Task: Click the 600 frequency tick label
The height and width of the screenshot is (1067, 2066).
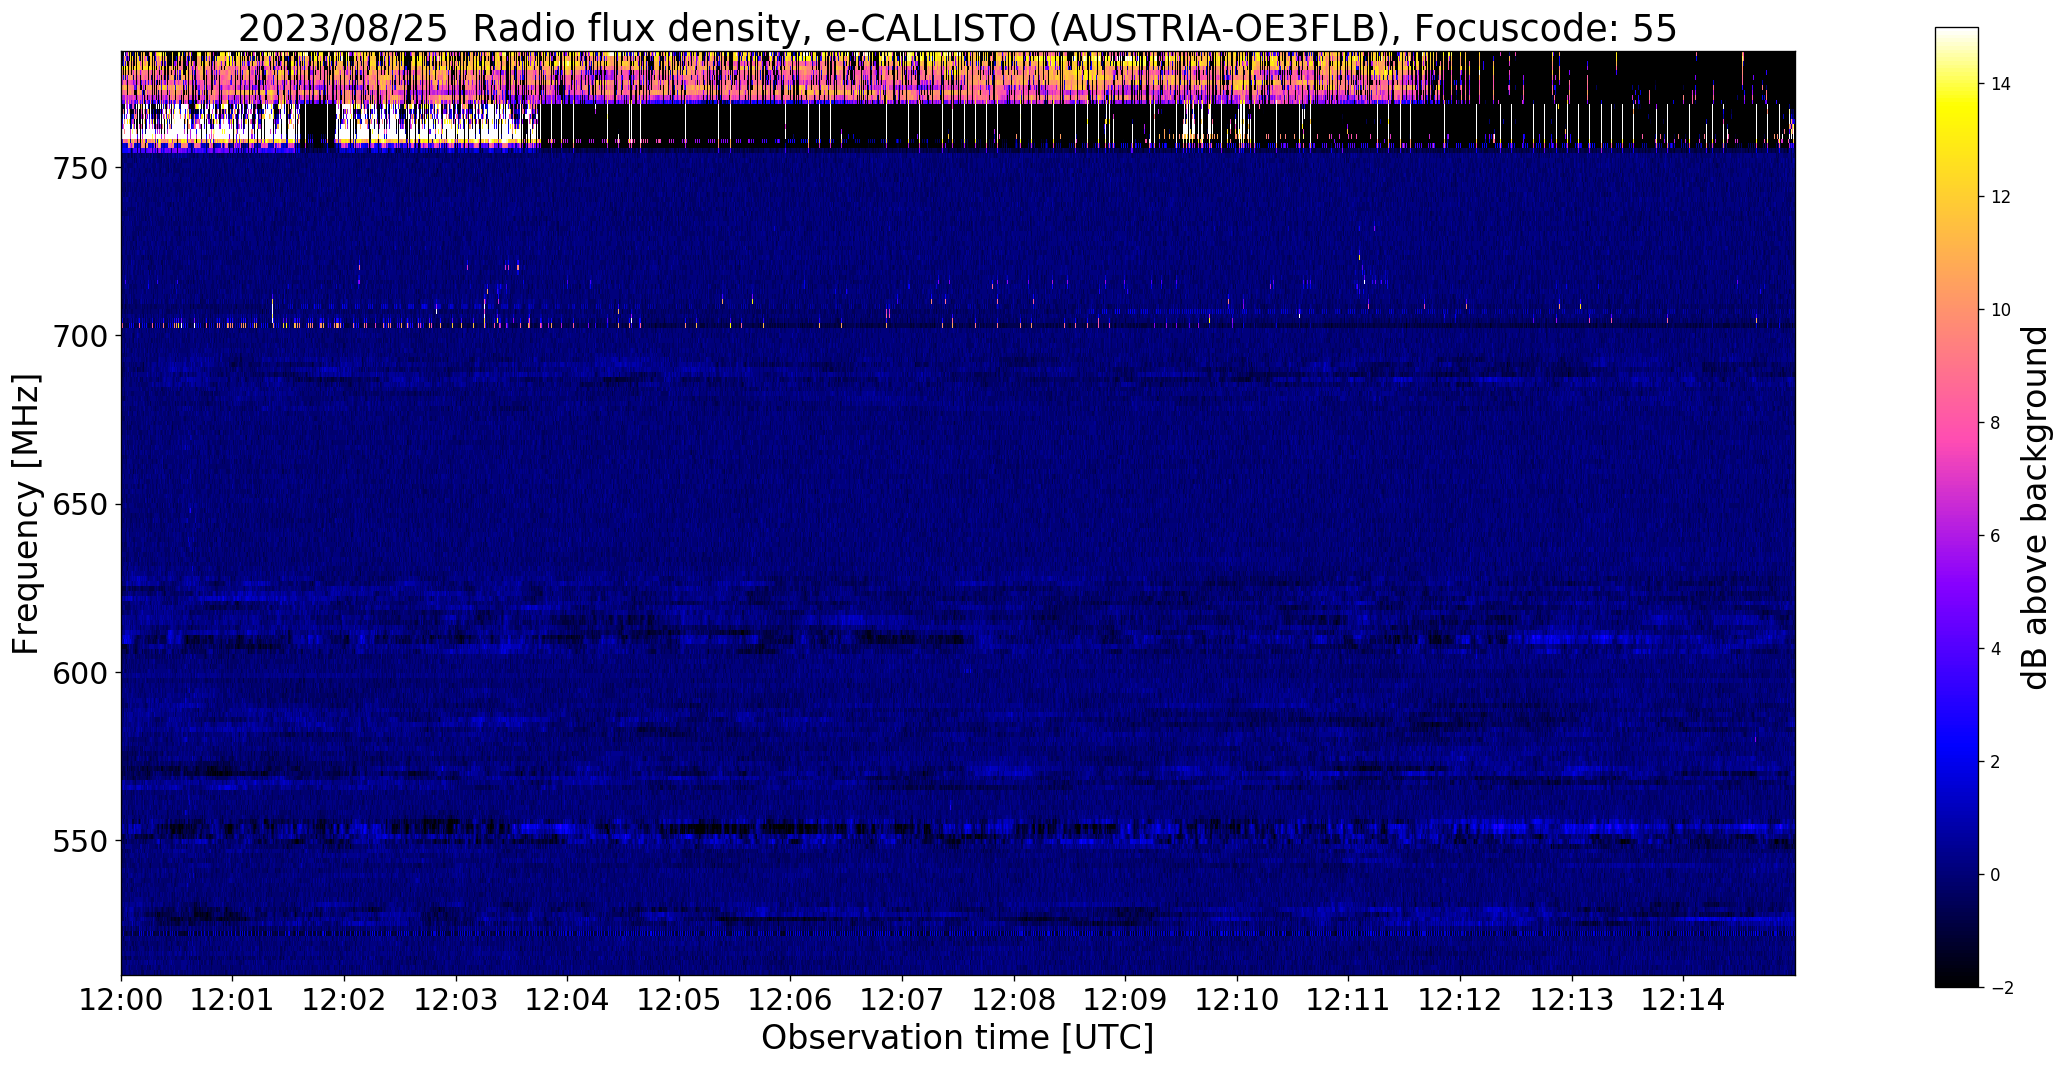Action: (80, 673)
